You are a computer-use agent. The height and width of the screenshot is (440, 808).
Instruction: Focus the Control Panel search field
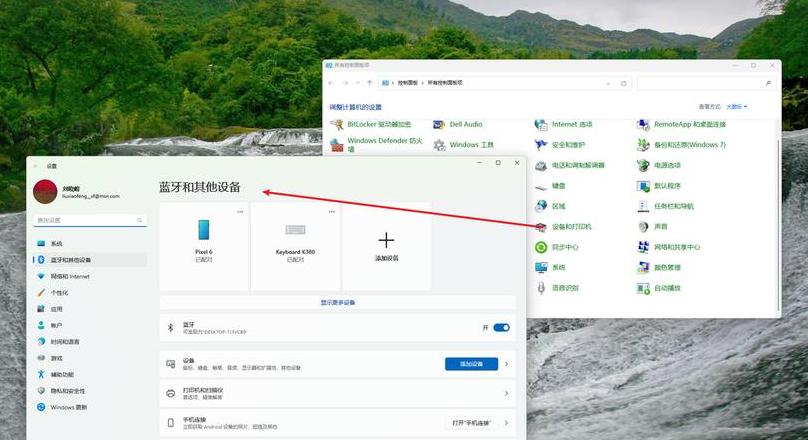click(x=706, y=83)
